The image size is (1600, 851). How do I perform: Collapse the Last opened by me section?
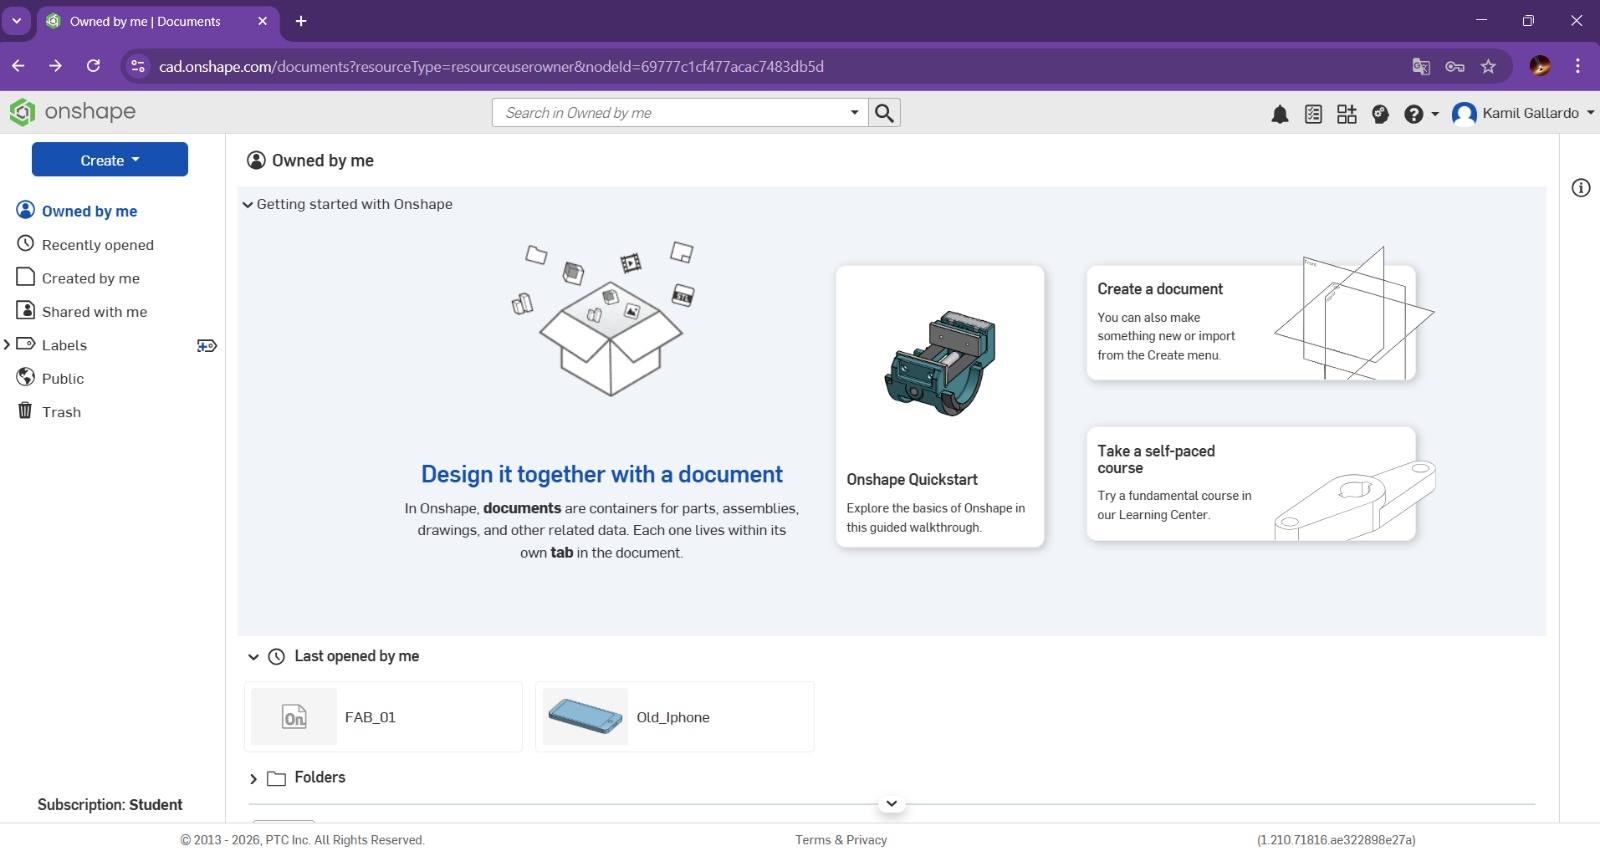[253, 657]
